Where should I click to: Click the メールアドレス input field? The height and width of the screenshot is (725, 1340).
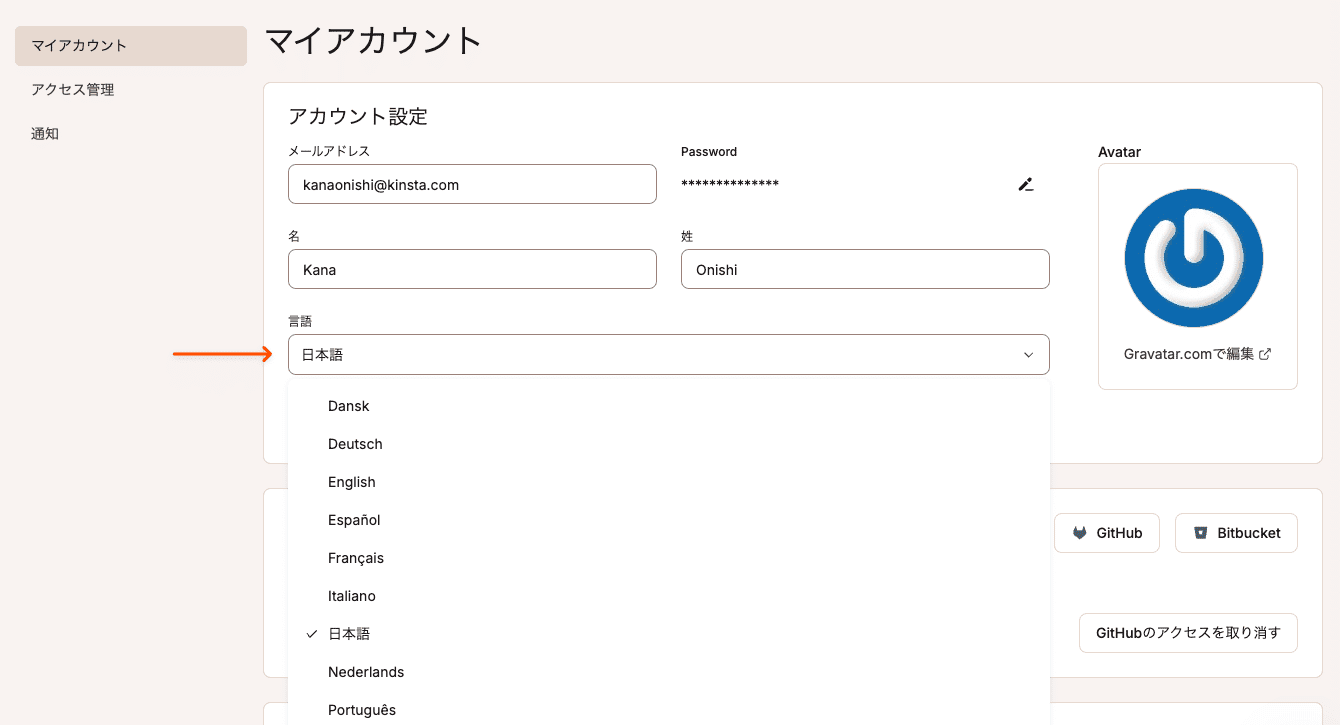472,184
